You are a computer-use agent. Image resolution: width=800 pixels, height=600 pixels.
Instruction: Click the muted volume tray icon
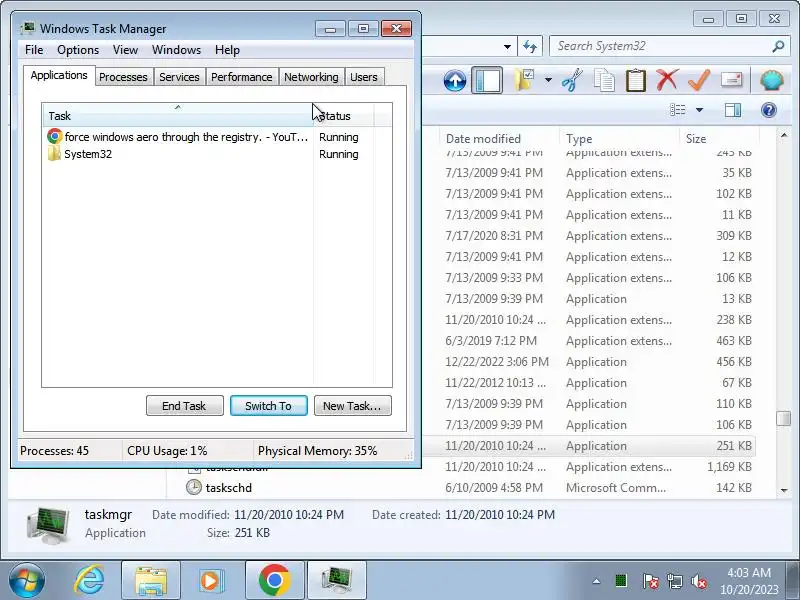coord(698,581)
